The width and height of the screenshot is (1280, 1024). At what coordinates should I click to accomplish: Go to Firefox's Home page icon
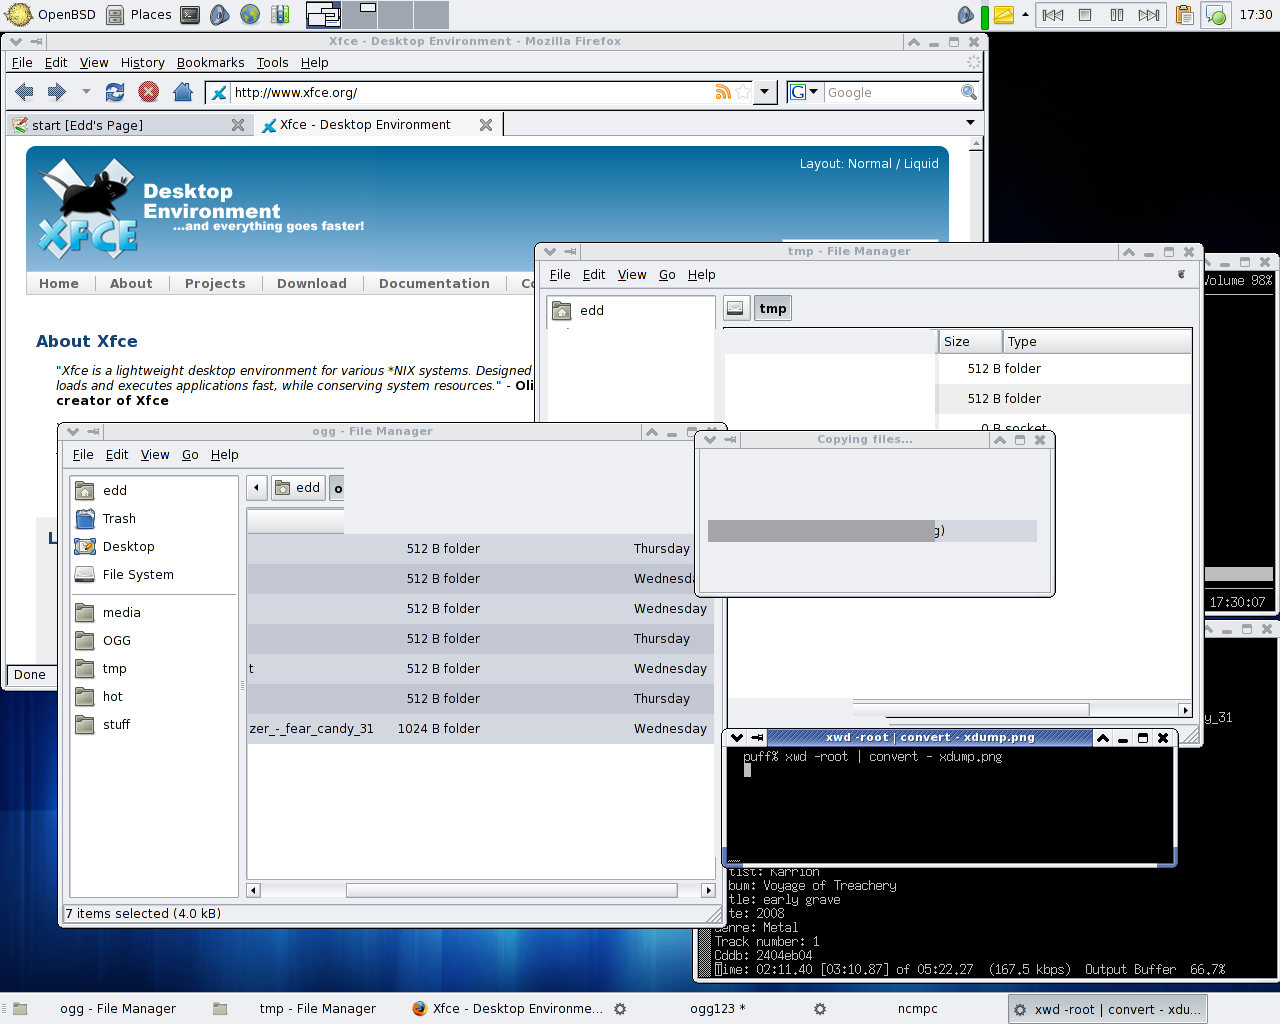click(x=182, y=92)
